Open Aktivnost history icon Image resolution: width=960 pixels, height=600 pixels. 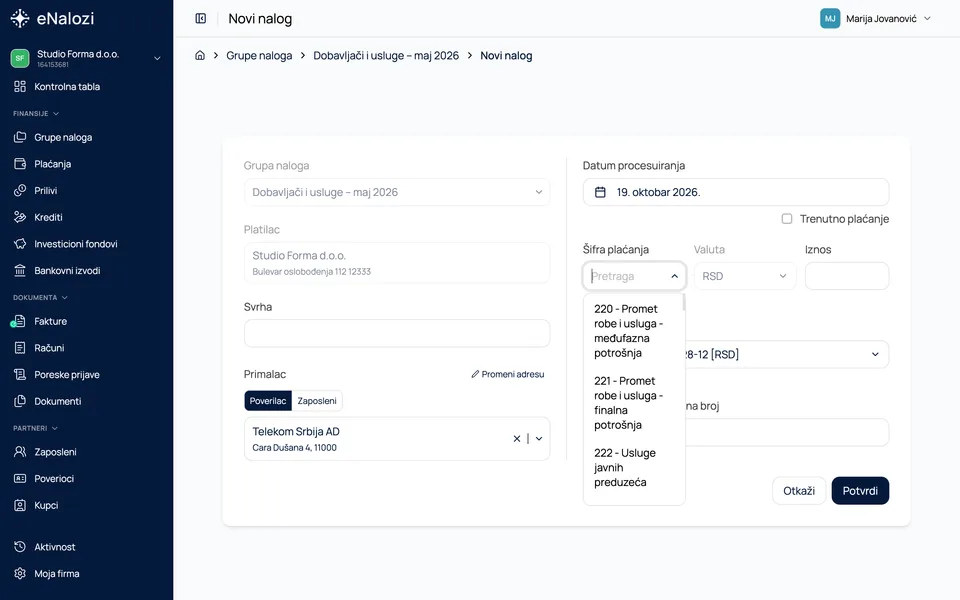click(x=20, y=547)
